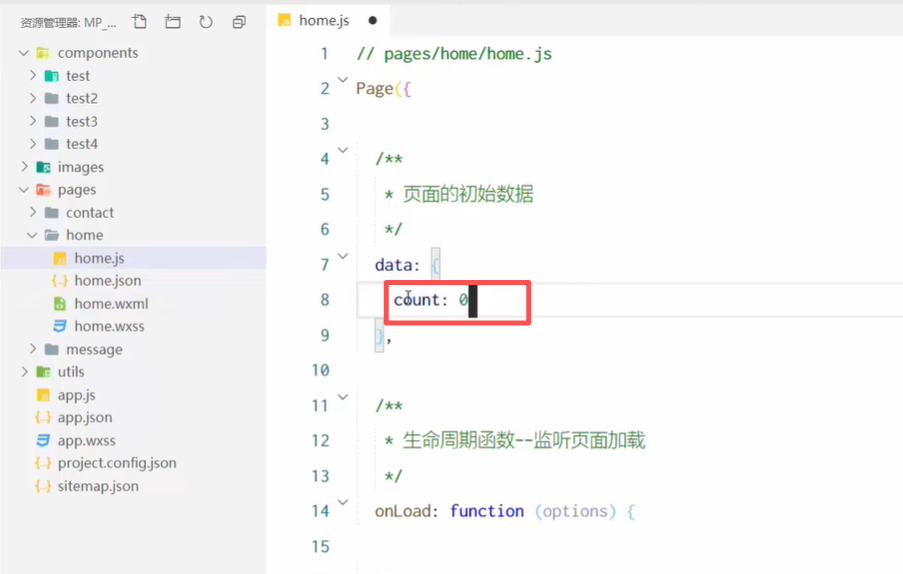Collapse the home folder chevron
903x574 pixels.
pos(32,235)
